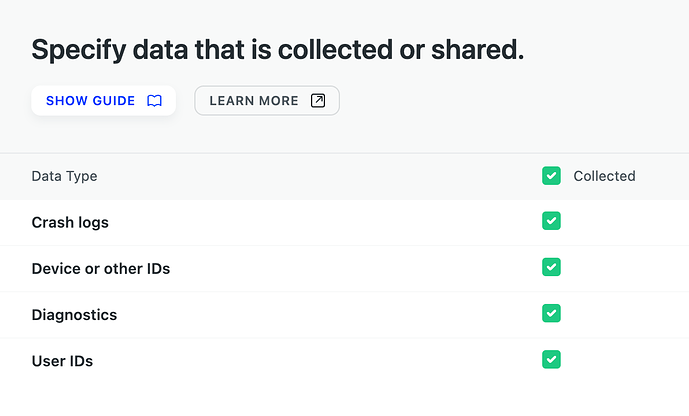The height and width of the screenshot is (416, 689).
Task: Open the SHOW GUIDE button
Action: (104, 101)
